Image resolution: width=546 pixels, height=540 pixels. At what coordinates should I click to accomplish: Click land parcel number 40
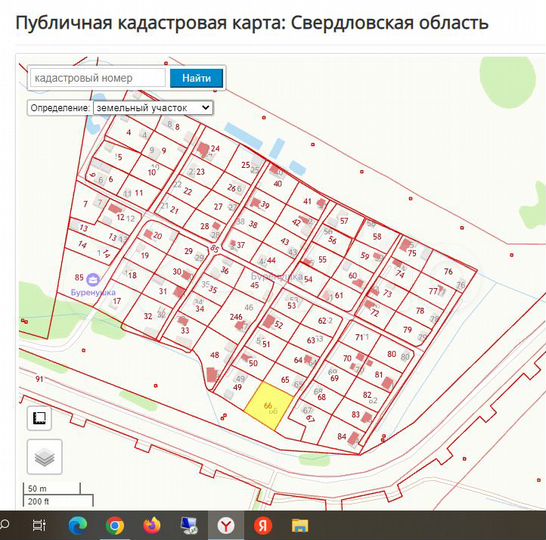pyautogui.click(x=278, y=183)
